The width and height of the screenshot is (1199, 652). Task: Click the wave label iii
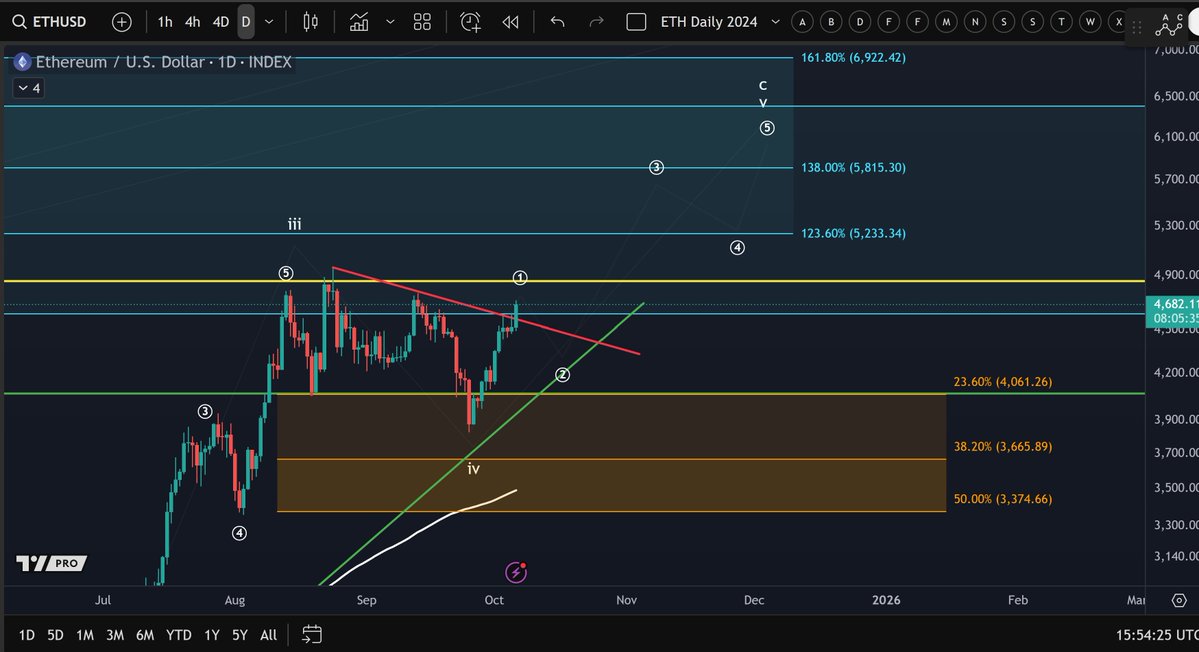294,224
